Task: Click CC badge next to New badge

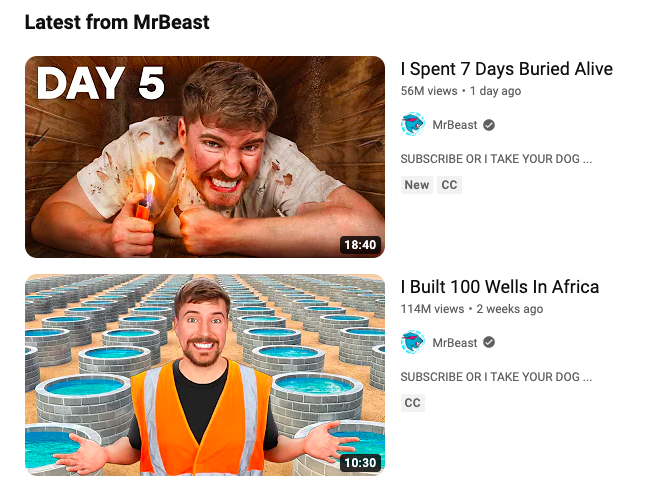Action: (449, 185)
